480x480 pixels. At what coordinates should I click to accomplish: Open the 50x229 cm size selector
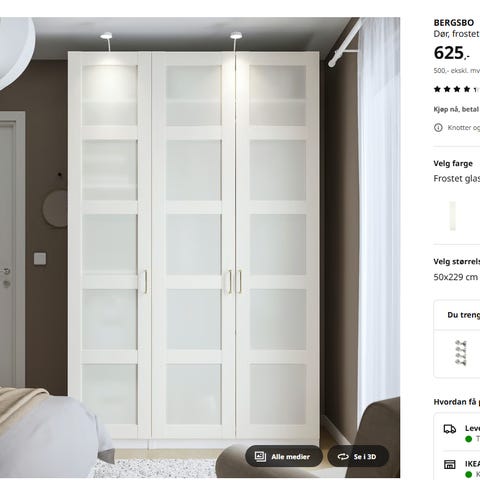pos(456,277)
